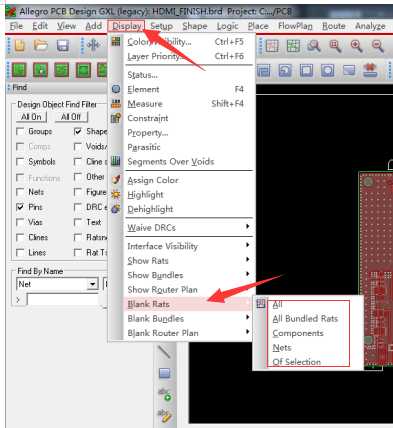Expand the Interface Visibility submenu

tap(248, 245)
